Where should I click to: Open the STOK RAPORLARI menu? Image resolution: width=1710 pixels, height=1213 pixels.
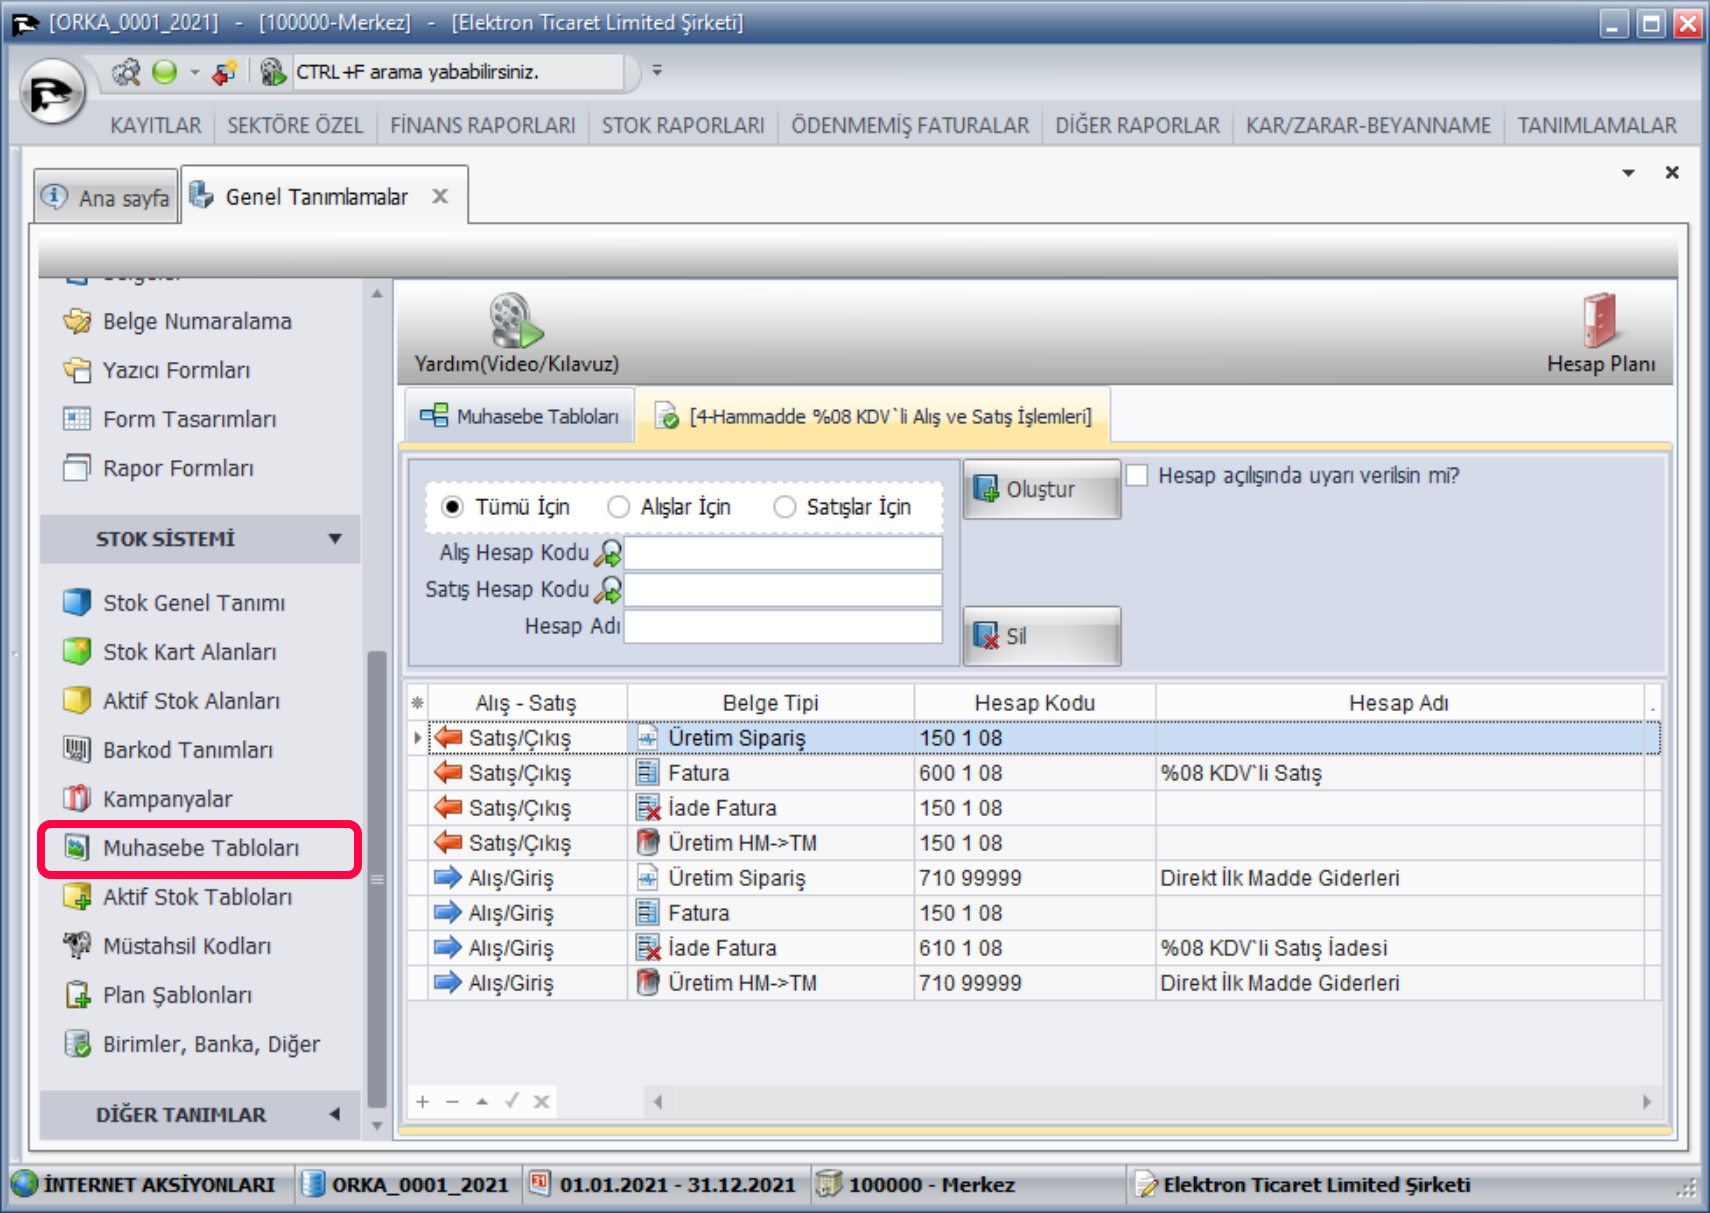point(683,125)
